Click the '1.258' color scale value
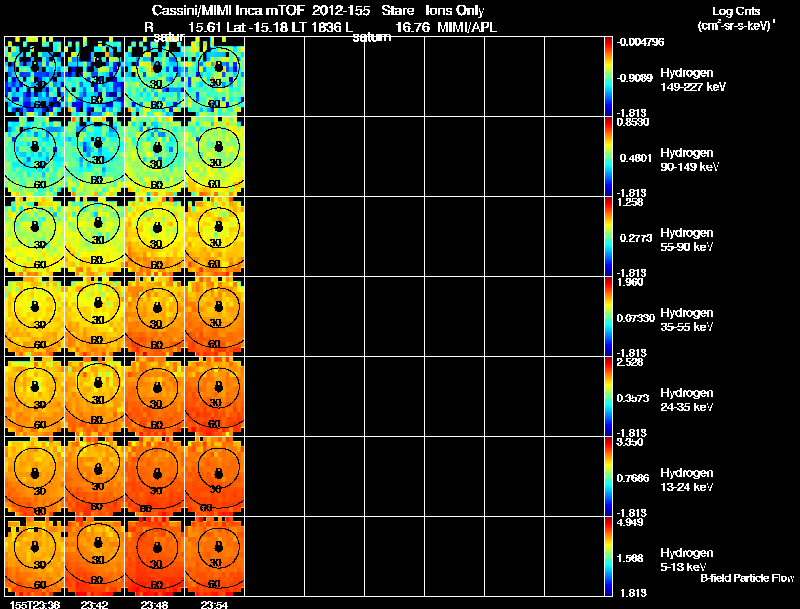The image size is (800, 609). (630, 202)
